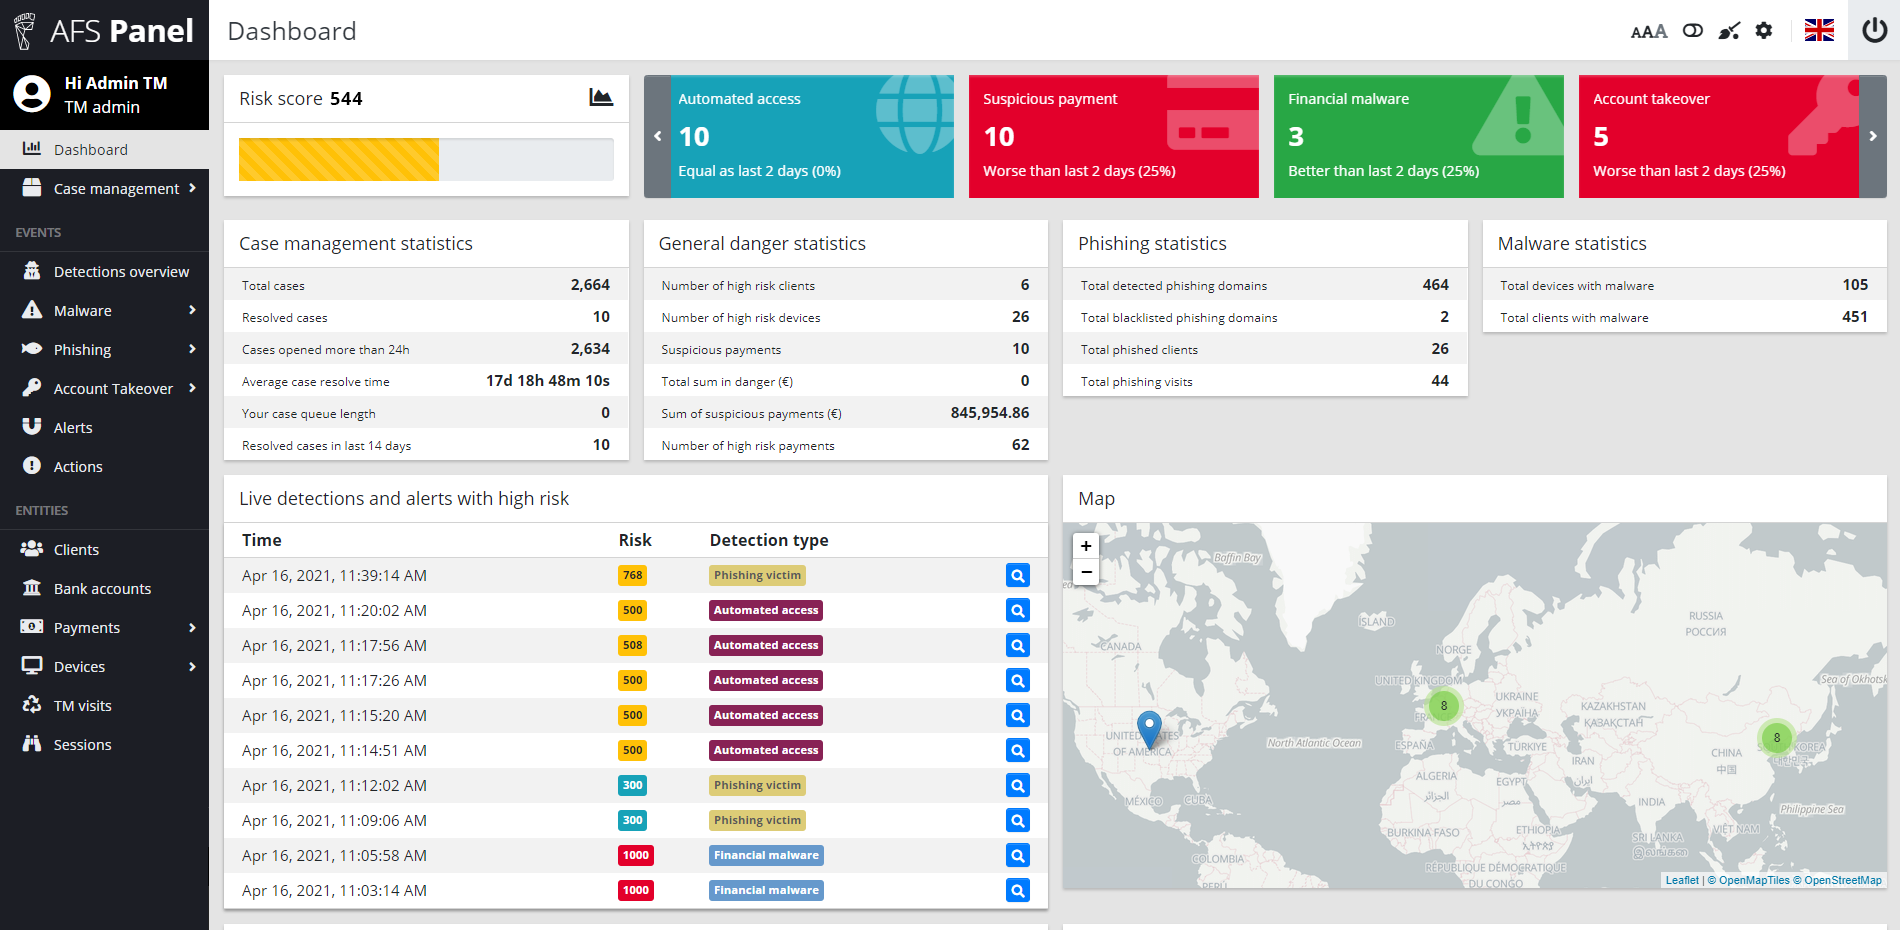Expand the Payments submenu
This screenshot has height=930, width=1900.
coord(31,627)
